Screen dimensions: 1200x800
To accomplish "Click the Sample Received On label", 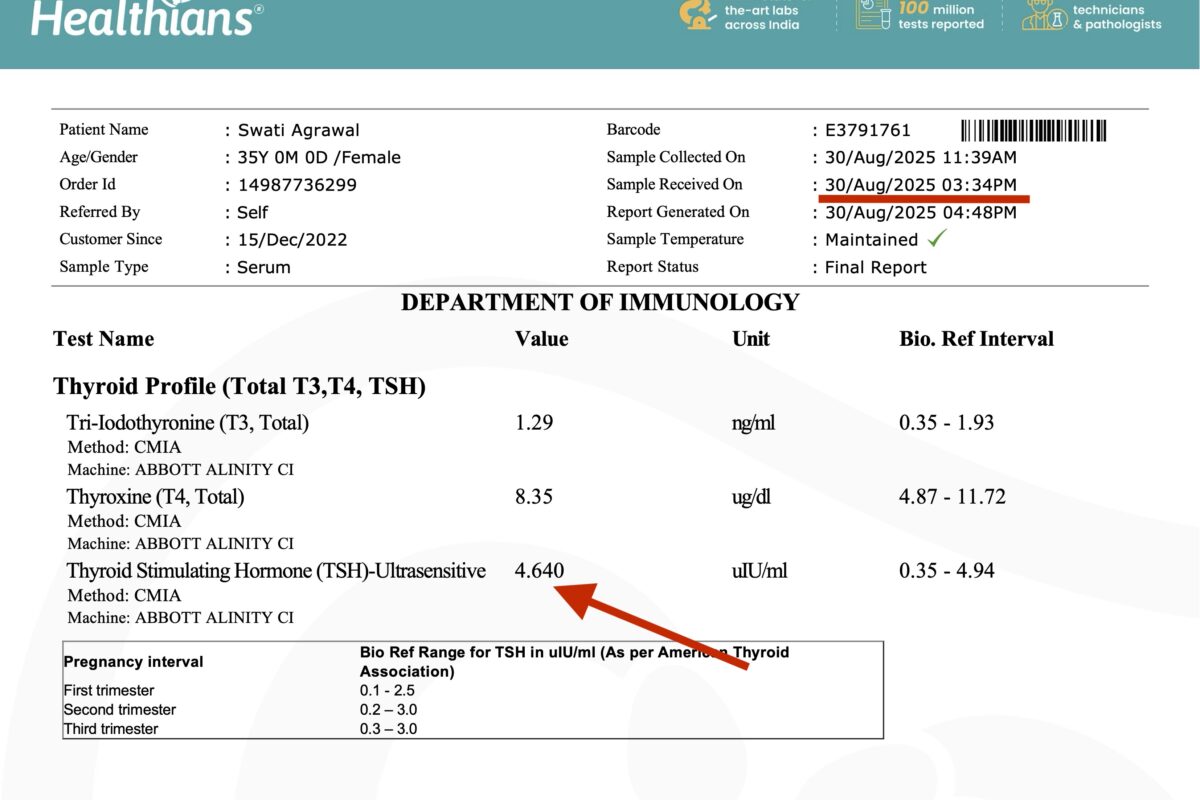I will click(675, 185).
